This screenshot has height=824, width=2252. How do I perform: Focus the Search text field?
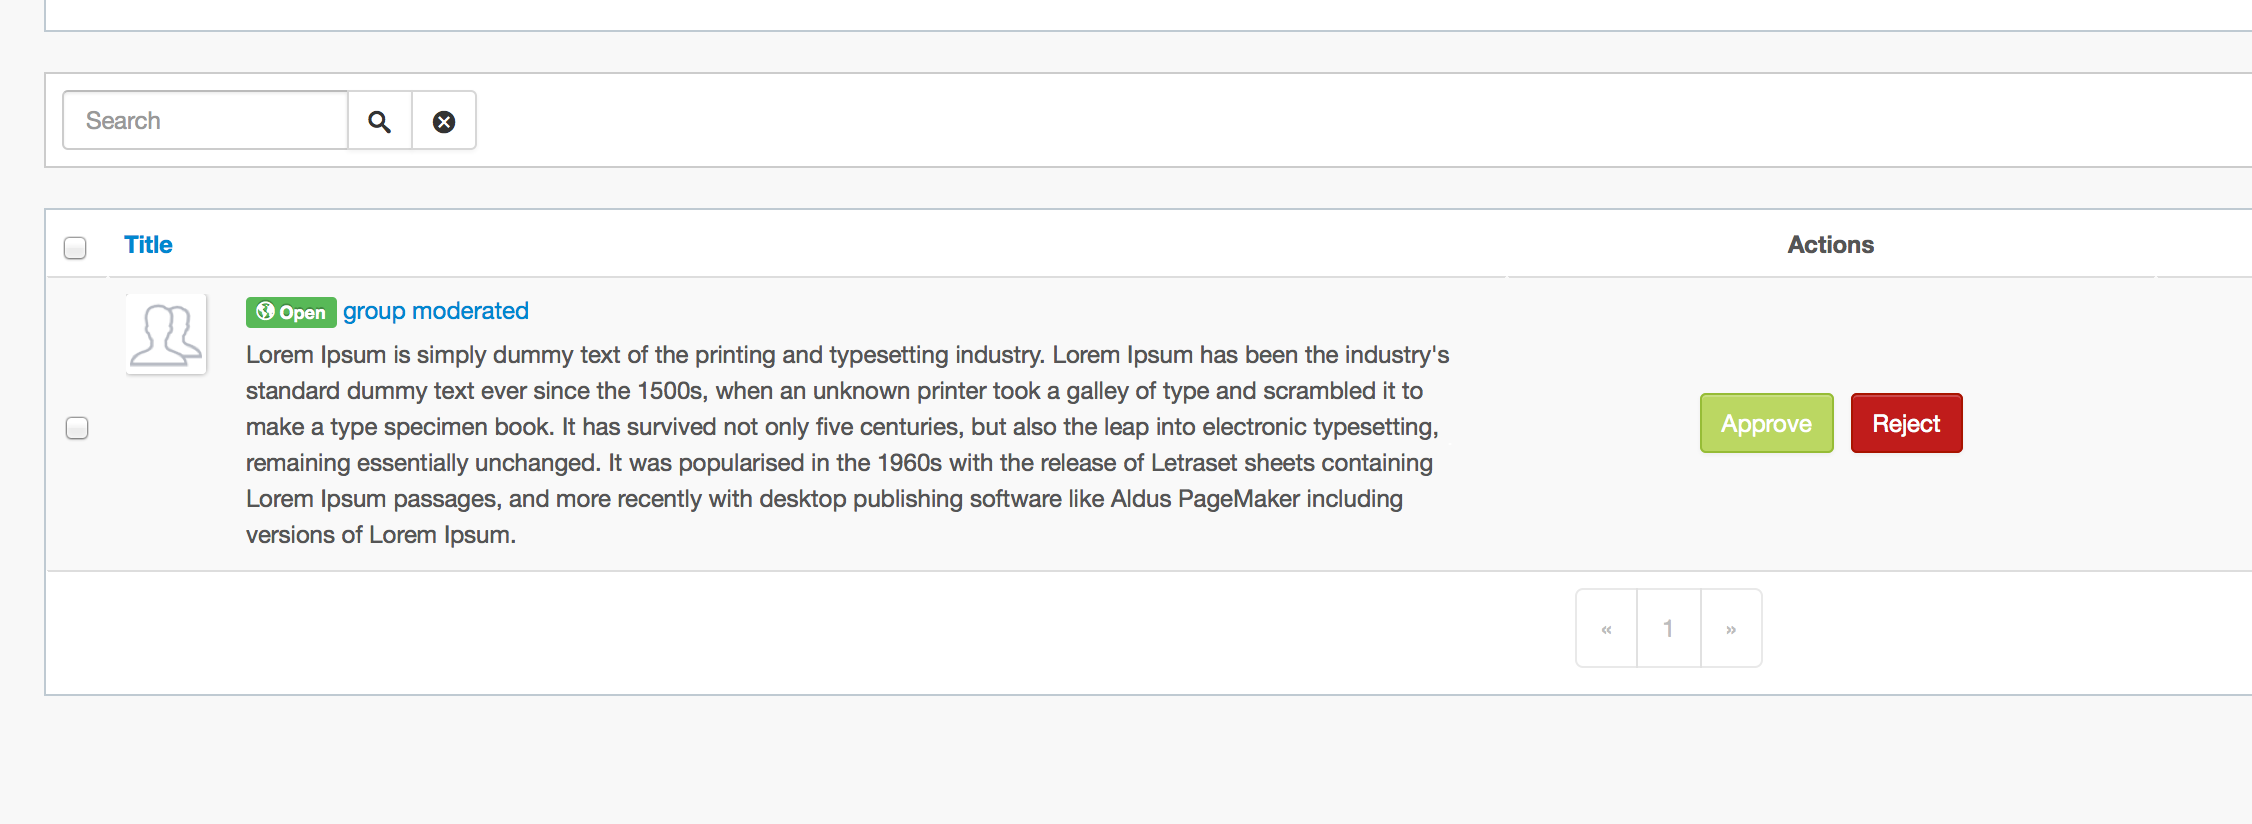pyautogui.click(x=205, y=121)
